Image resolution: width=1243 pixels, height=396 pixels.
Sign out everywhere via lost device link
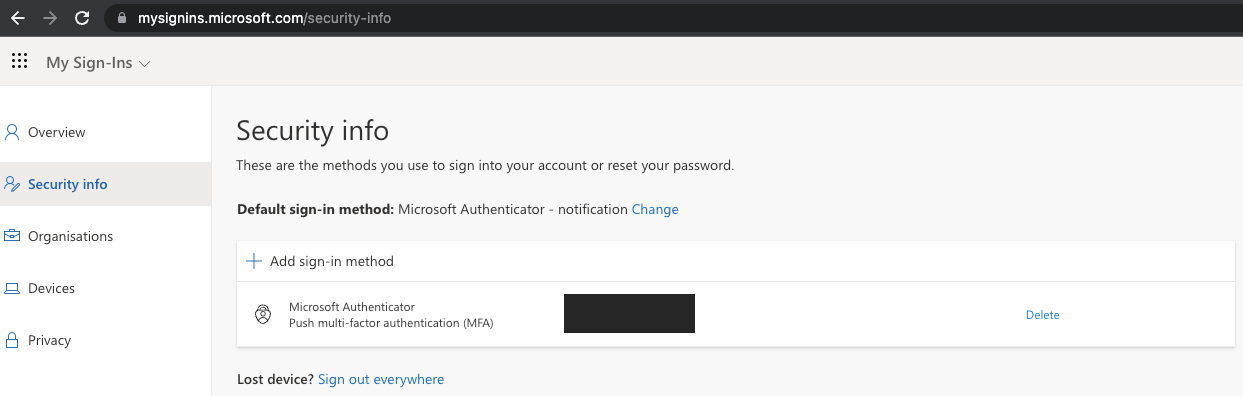pyautogui.click(x=381, y=379)
